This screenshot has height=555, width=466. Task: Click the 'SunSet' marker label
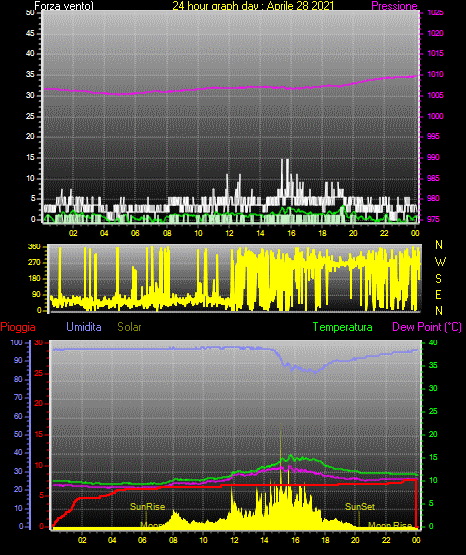pyautogui.click(x=360, y=507)
